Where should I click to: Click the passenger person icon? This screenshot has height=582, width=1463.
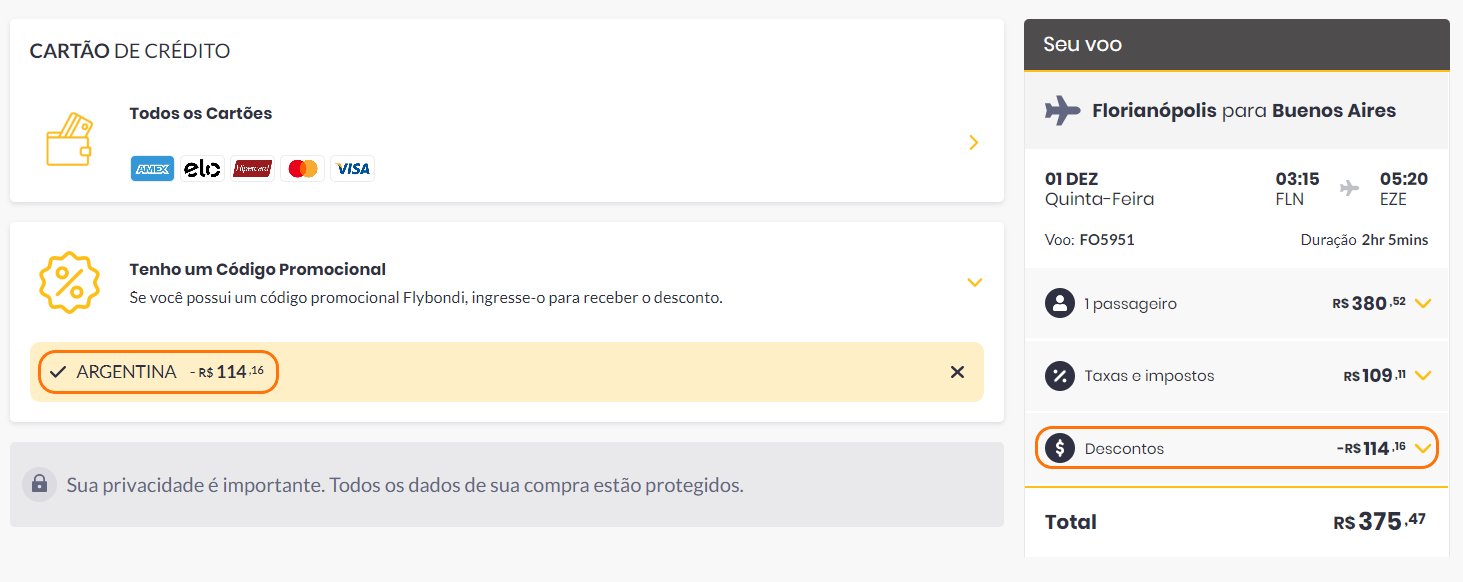[1059, 303]
